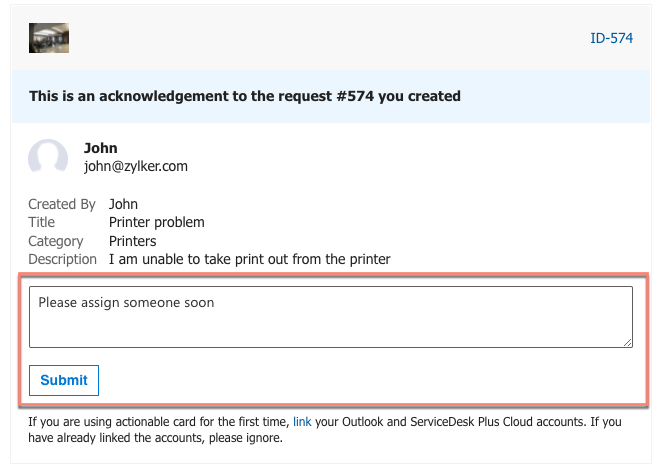Image resolution: width=670 pixels, height=475 pixels.
Task: Click the Category field label
Action: (56, 241)
